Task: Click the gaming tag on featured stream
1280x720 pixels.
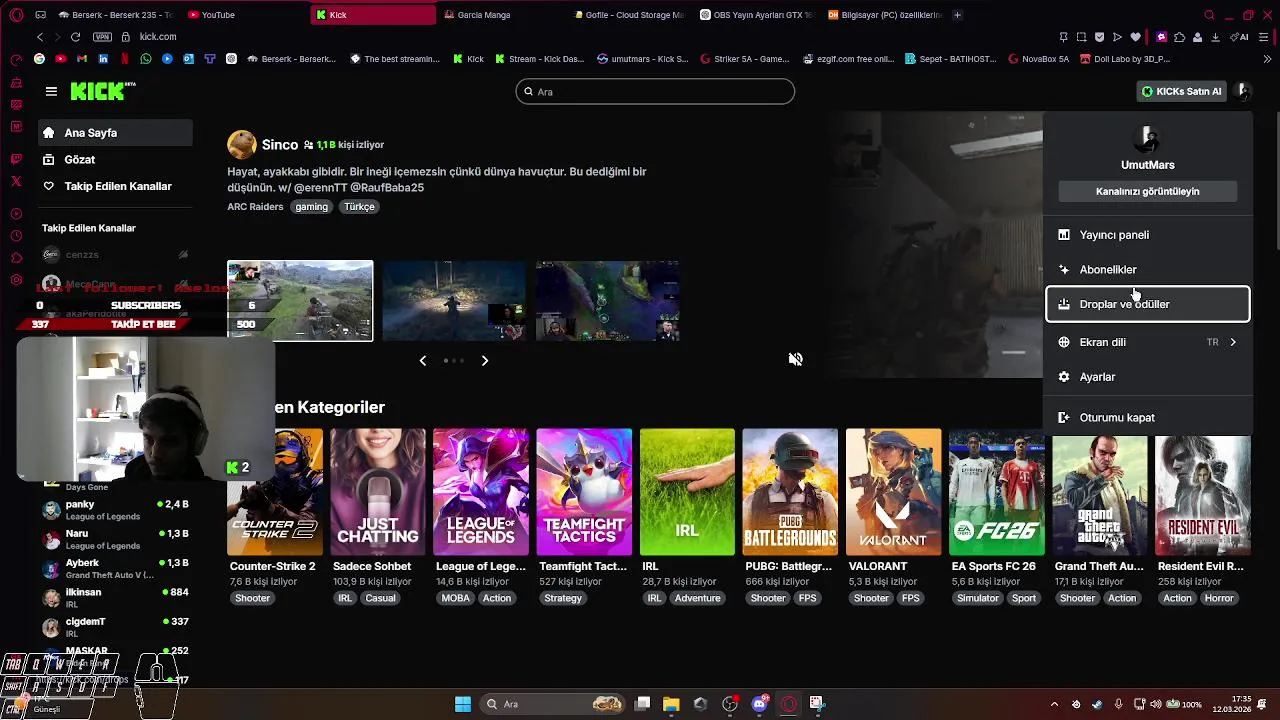Action: click(x=311, y=207)
